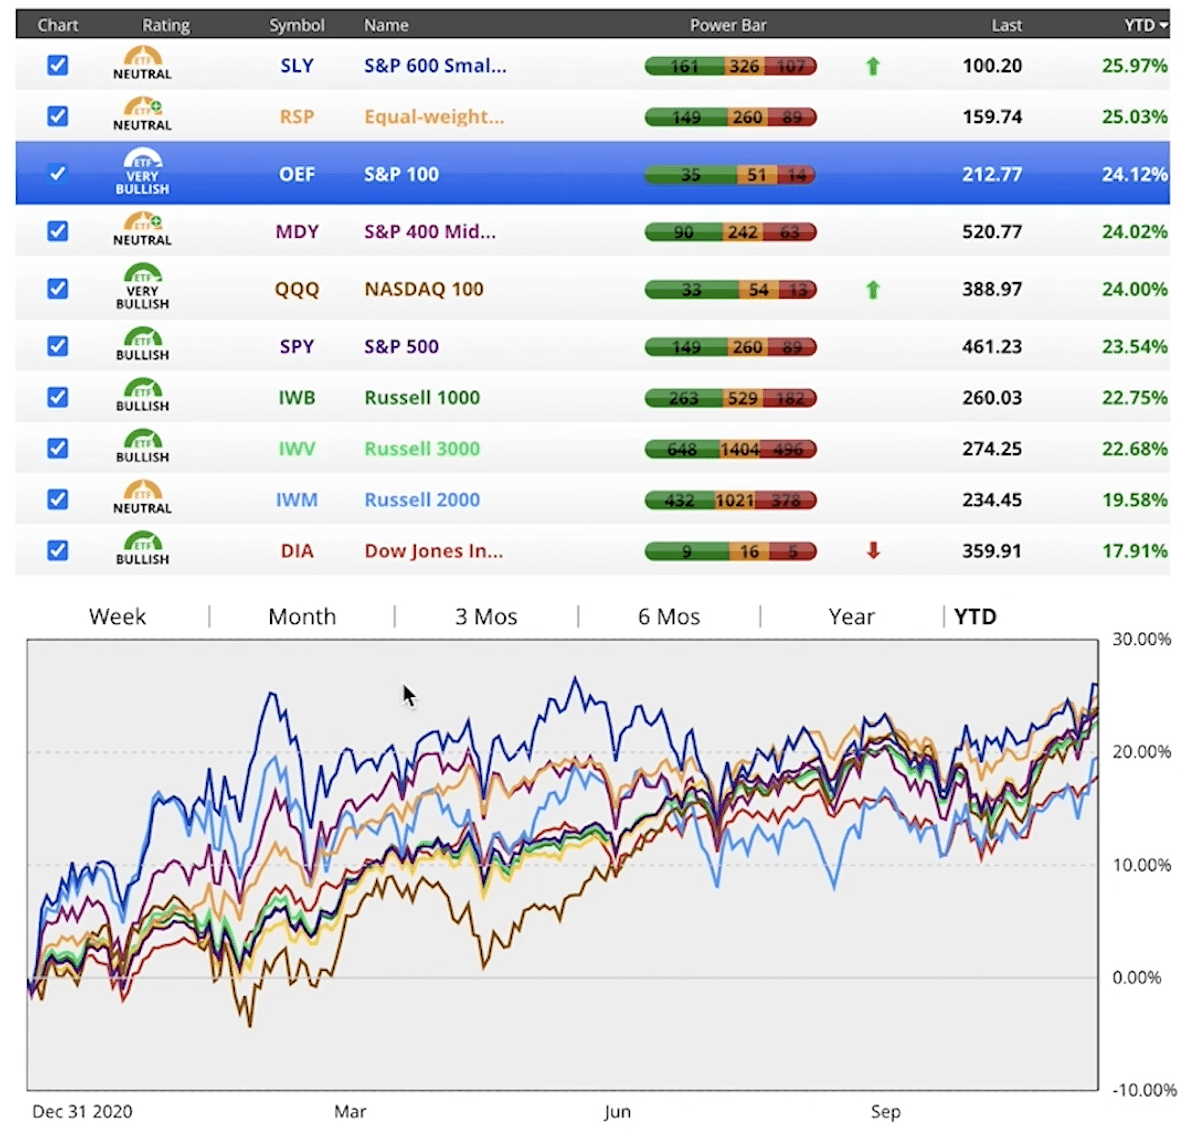Uncheck the RSP chart checkbox

pyautogui.click(x=58, y=116)
